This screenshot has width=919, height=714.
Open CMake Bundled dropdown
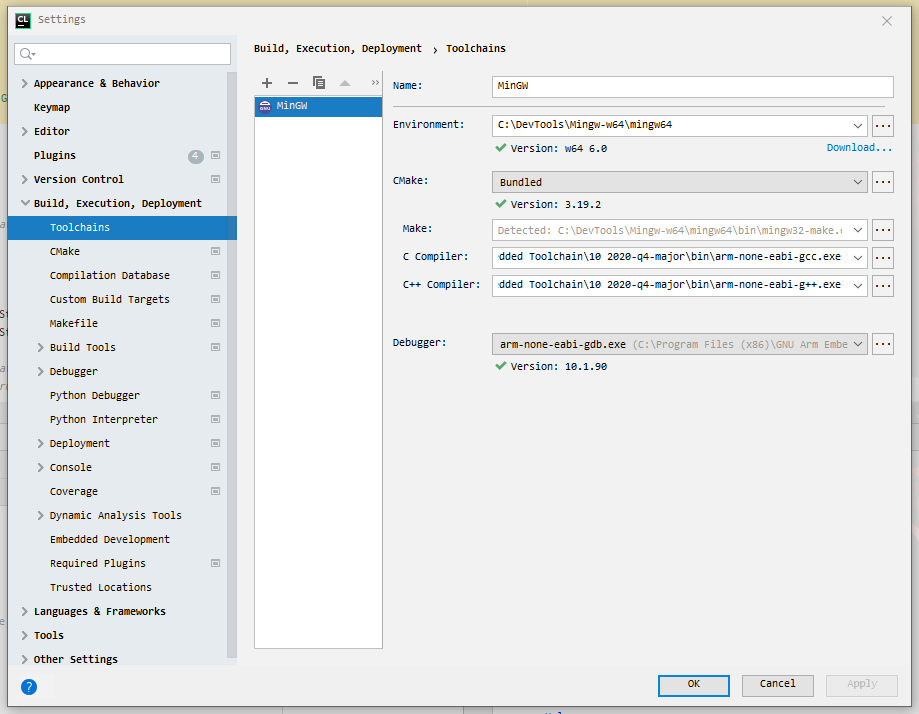(857, 182)
